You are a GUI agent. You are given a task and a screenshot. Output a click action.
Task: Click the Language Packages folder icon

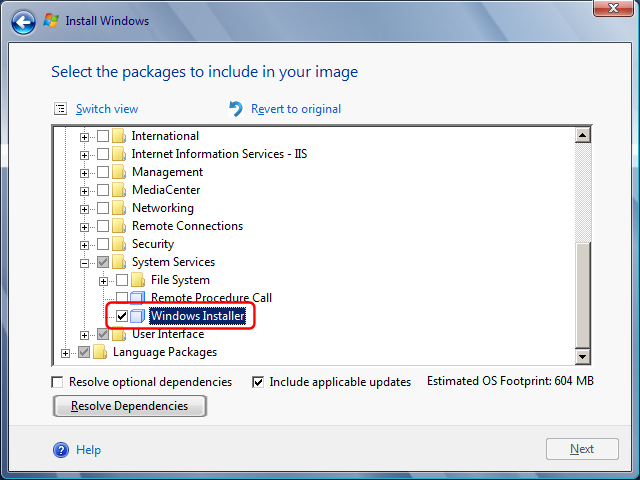point(100,352)
